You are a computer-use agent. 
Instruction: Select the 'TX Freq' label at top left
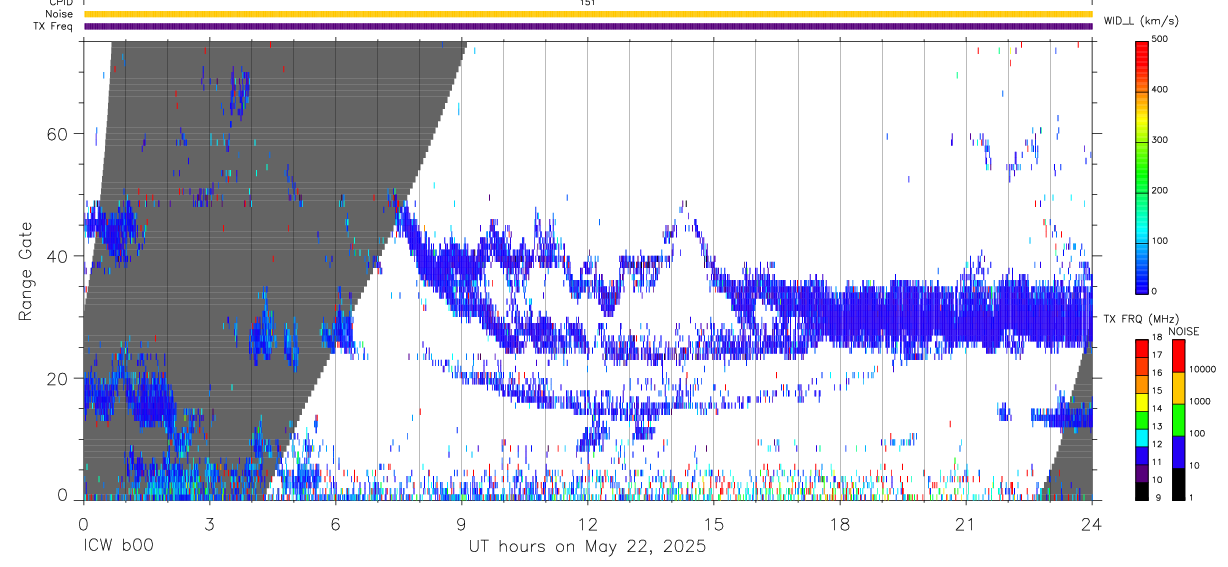(54, 26)
